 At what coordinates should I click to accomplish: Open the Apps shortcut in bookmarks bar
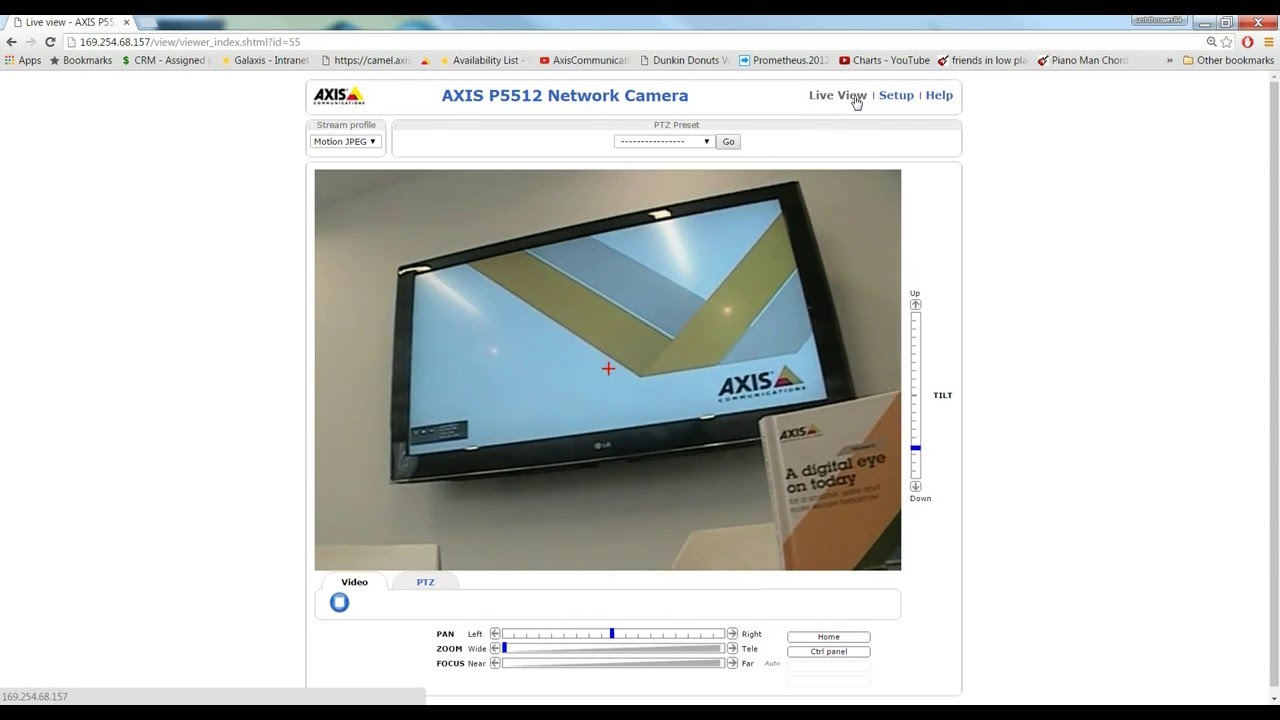tap(23, 60)
